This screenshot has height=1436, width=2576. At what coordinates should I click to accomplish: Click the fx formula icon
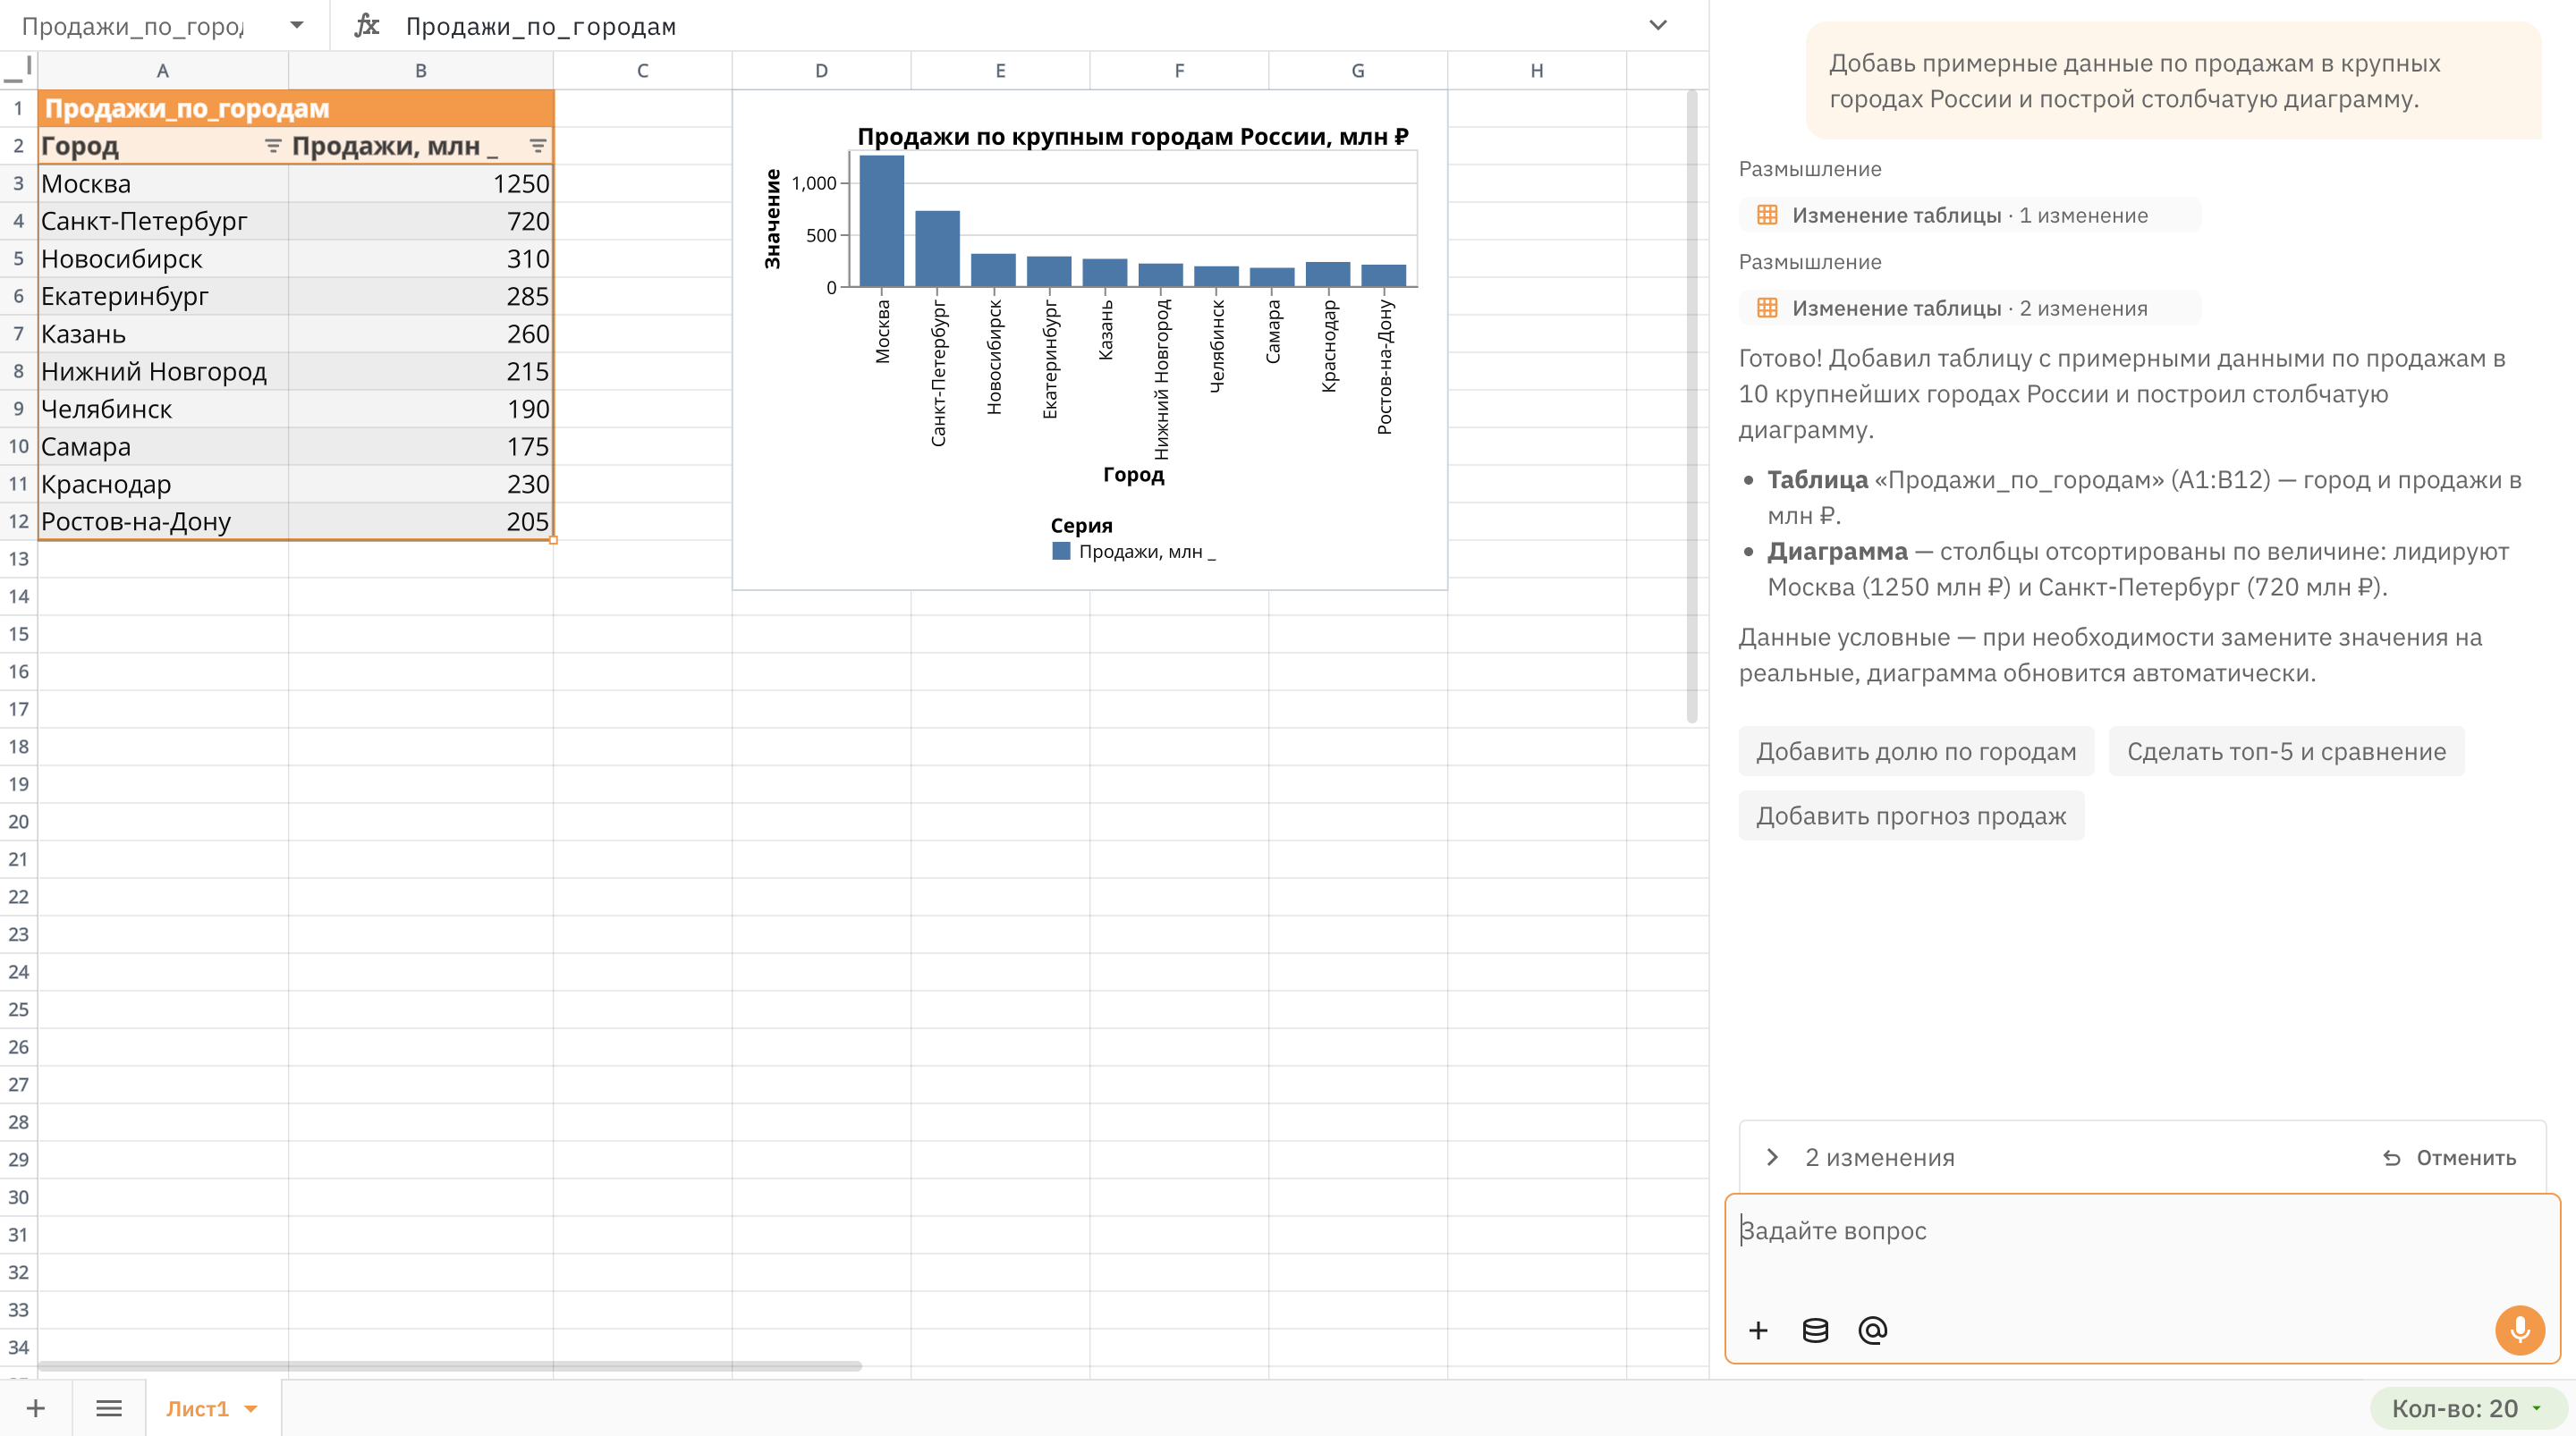tap(367, 25)
